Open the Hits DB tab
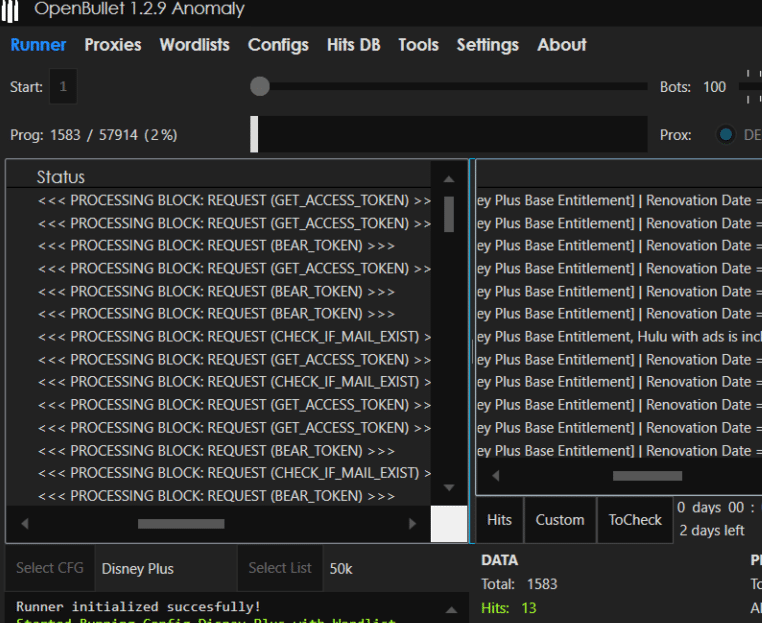 point(354,45)
